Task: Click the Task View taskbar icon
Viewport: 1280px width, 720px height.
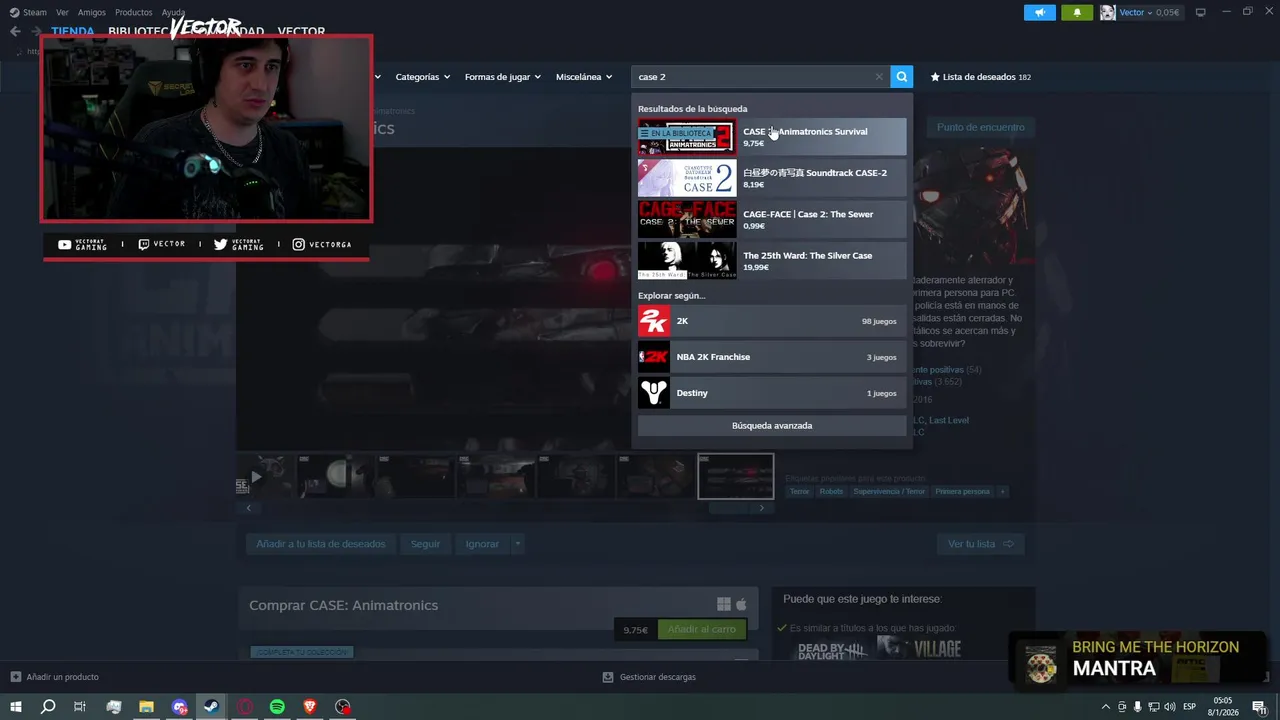Action: point(80,707)
